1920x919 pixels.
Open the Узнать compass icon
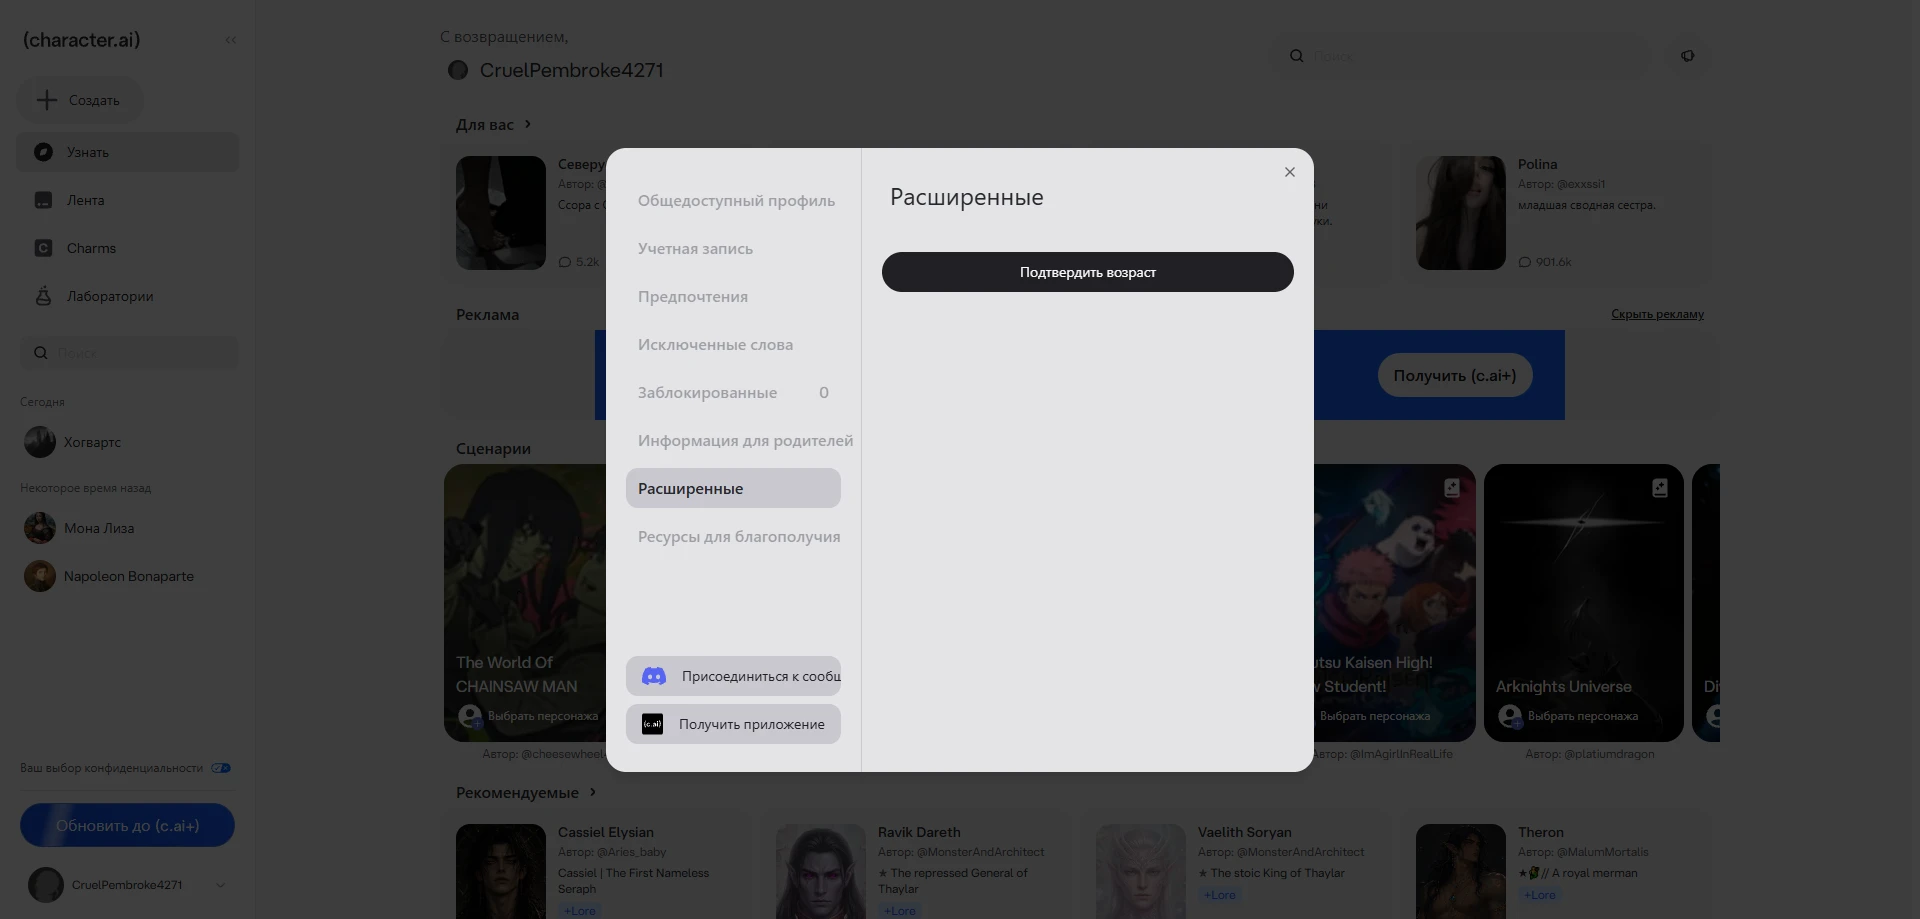pos(43,152)
